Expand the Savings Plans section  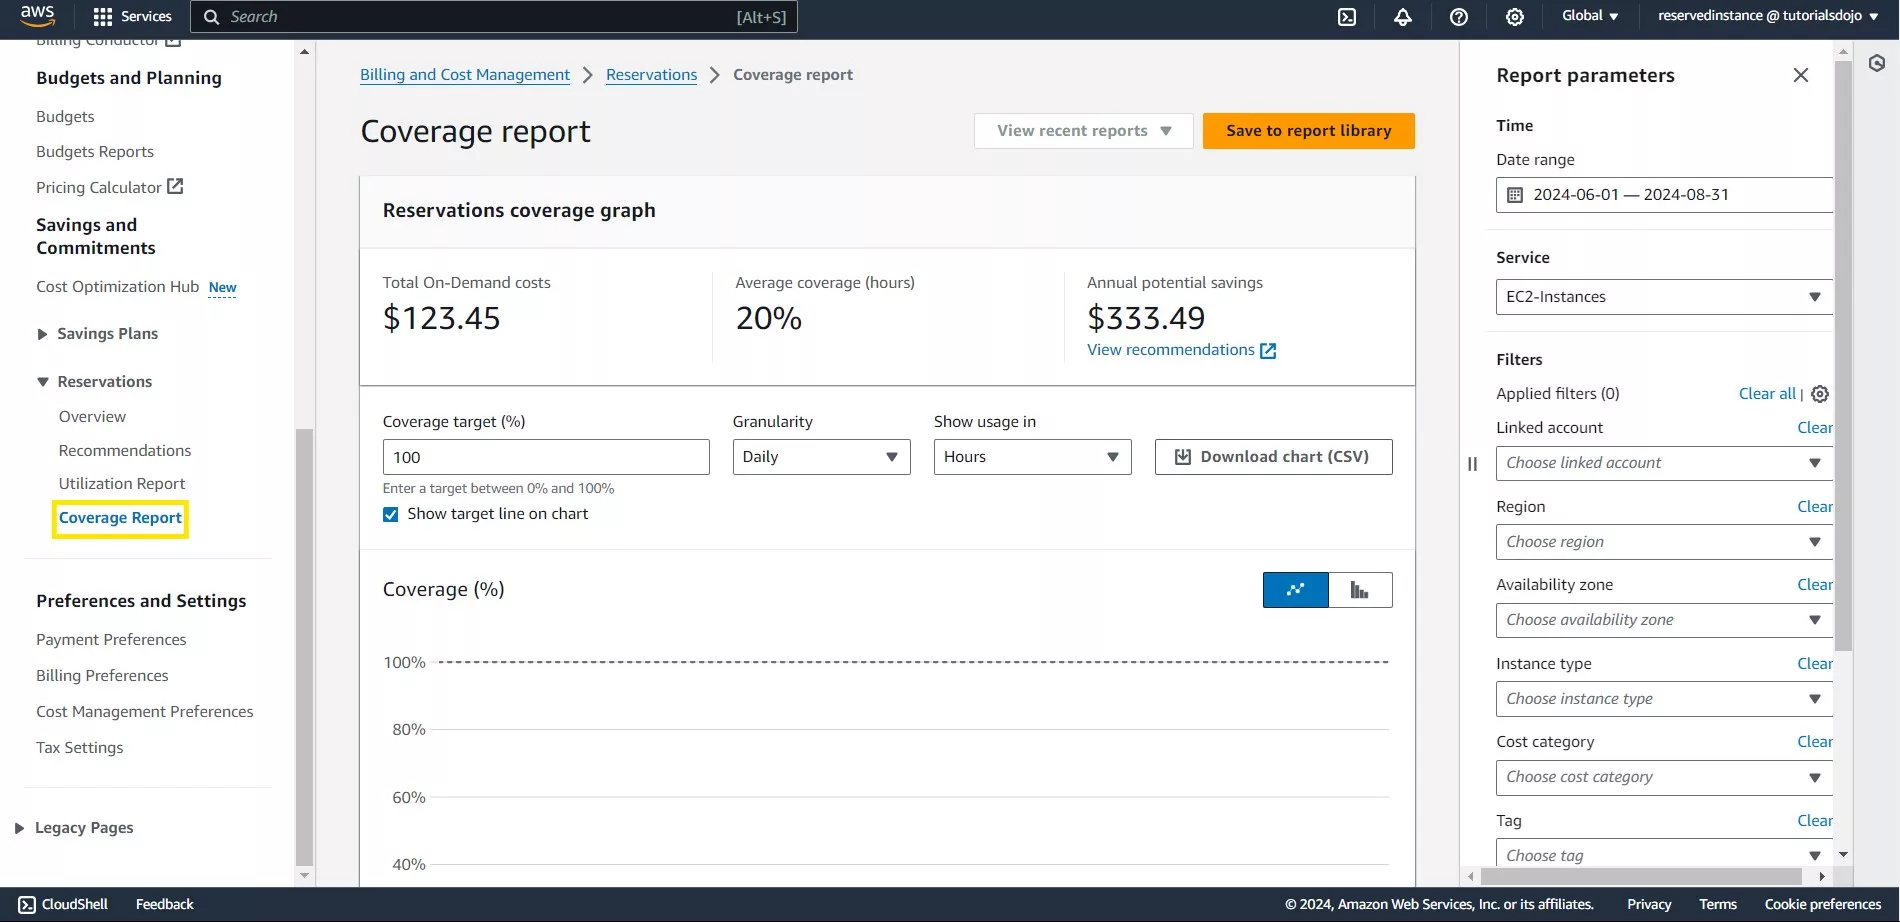42,334
